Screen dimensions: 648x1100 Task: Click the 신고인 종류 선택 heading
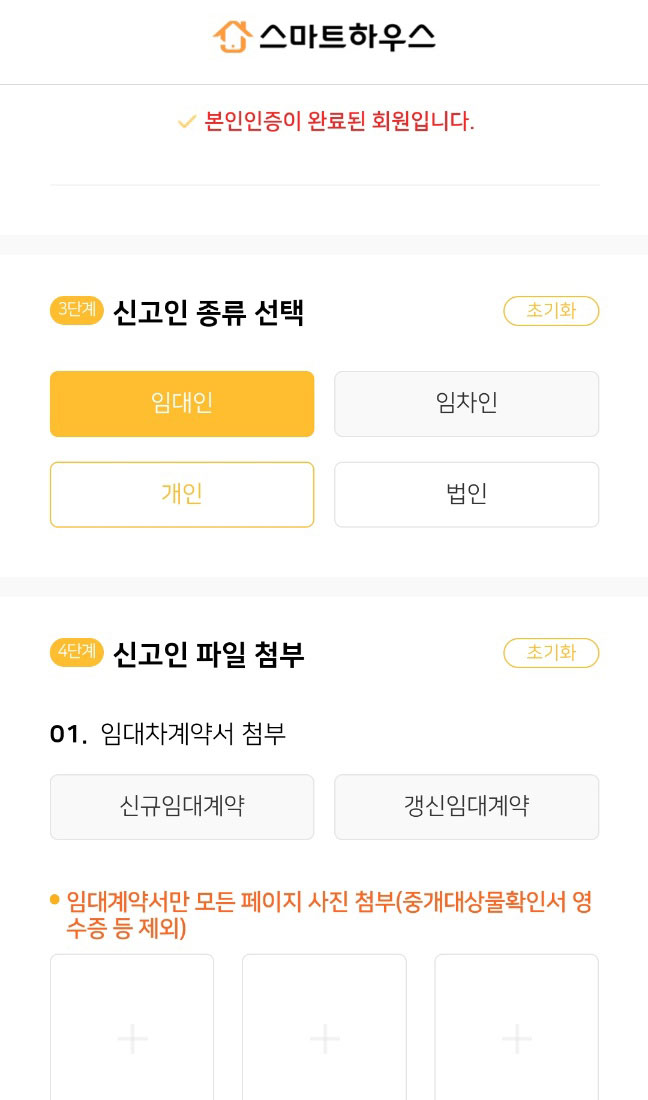pos(208,313)
